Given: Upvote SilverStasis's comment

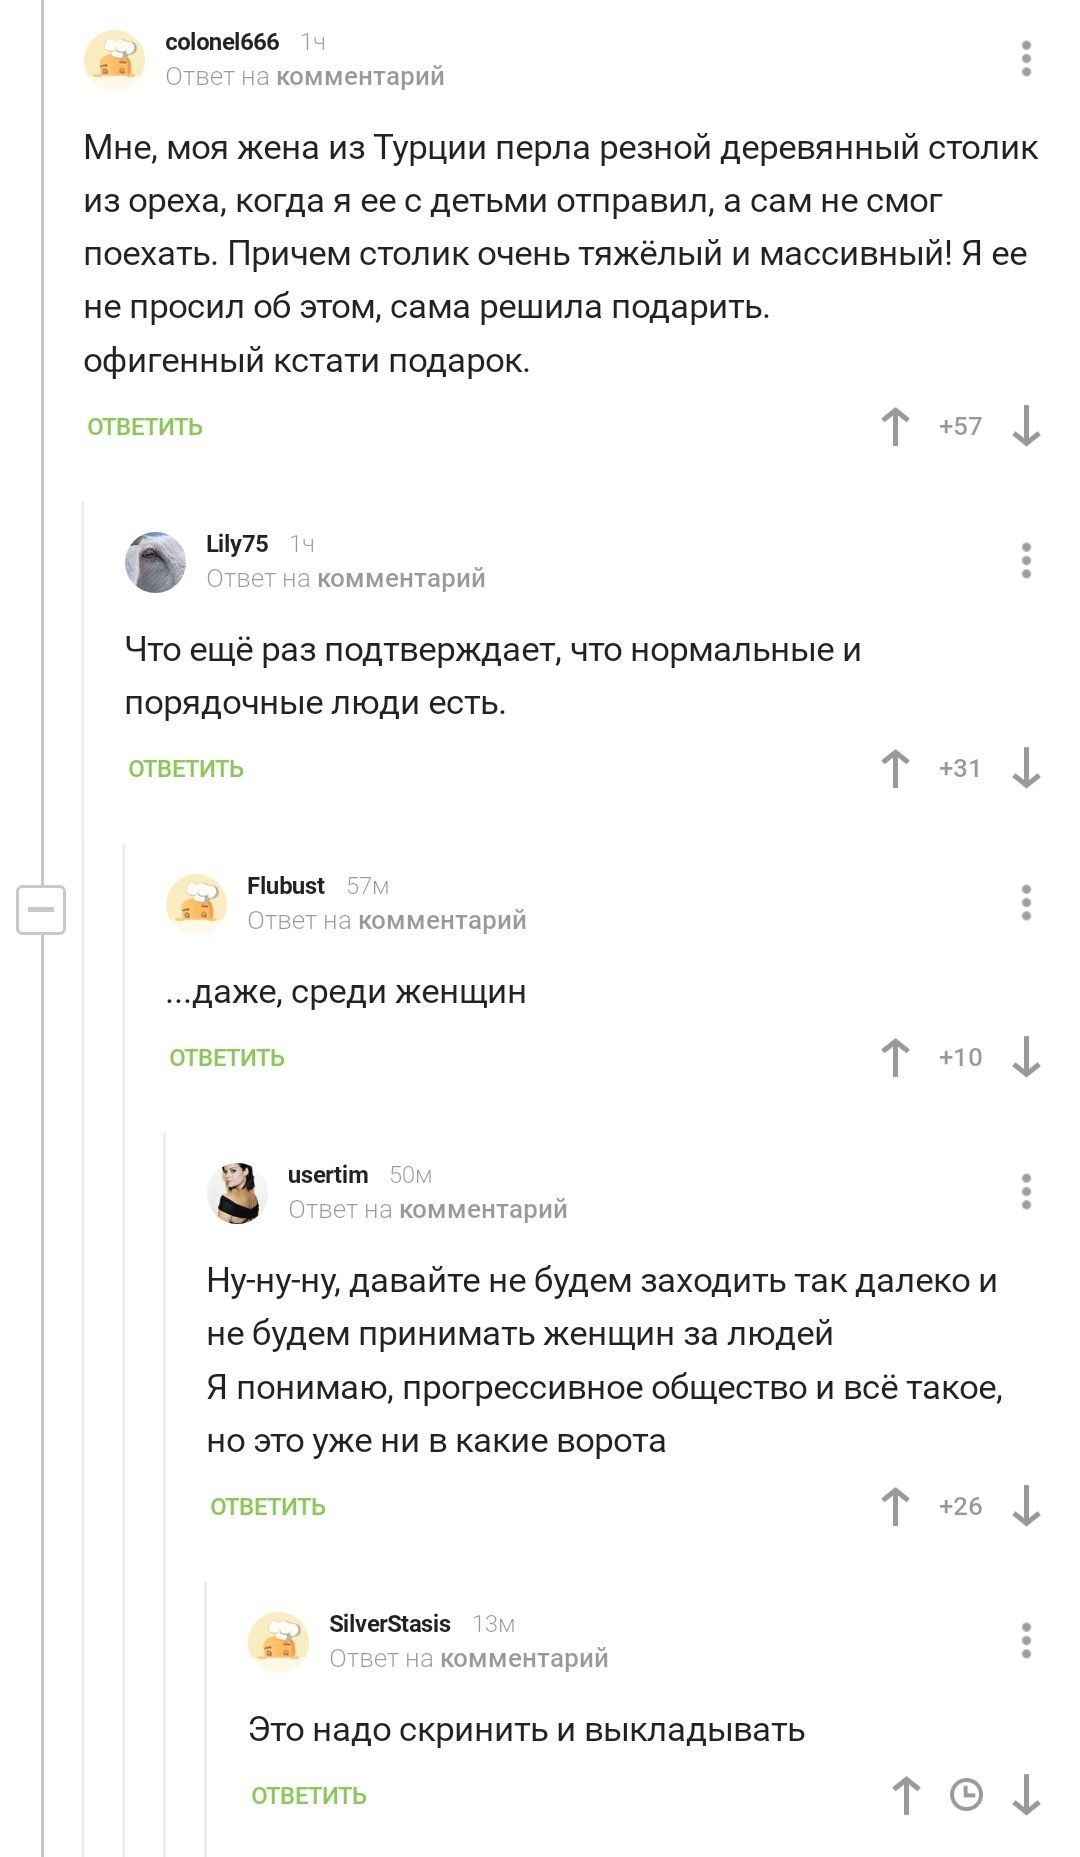Looking at the screenshot, I should click(906, 1796).
